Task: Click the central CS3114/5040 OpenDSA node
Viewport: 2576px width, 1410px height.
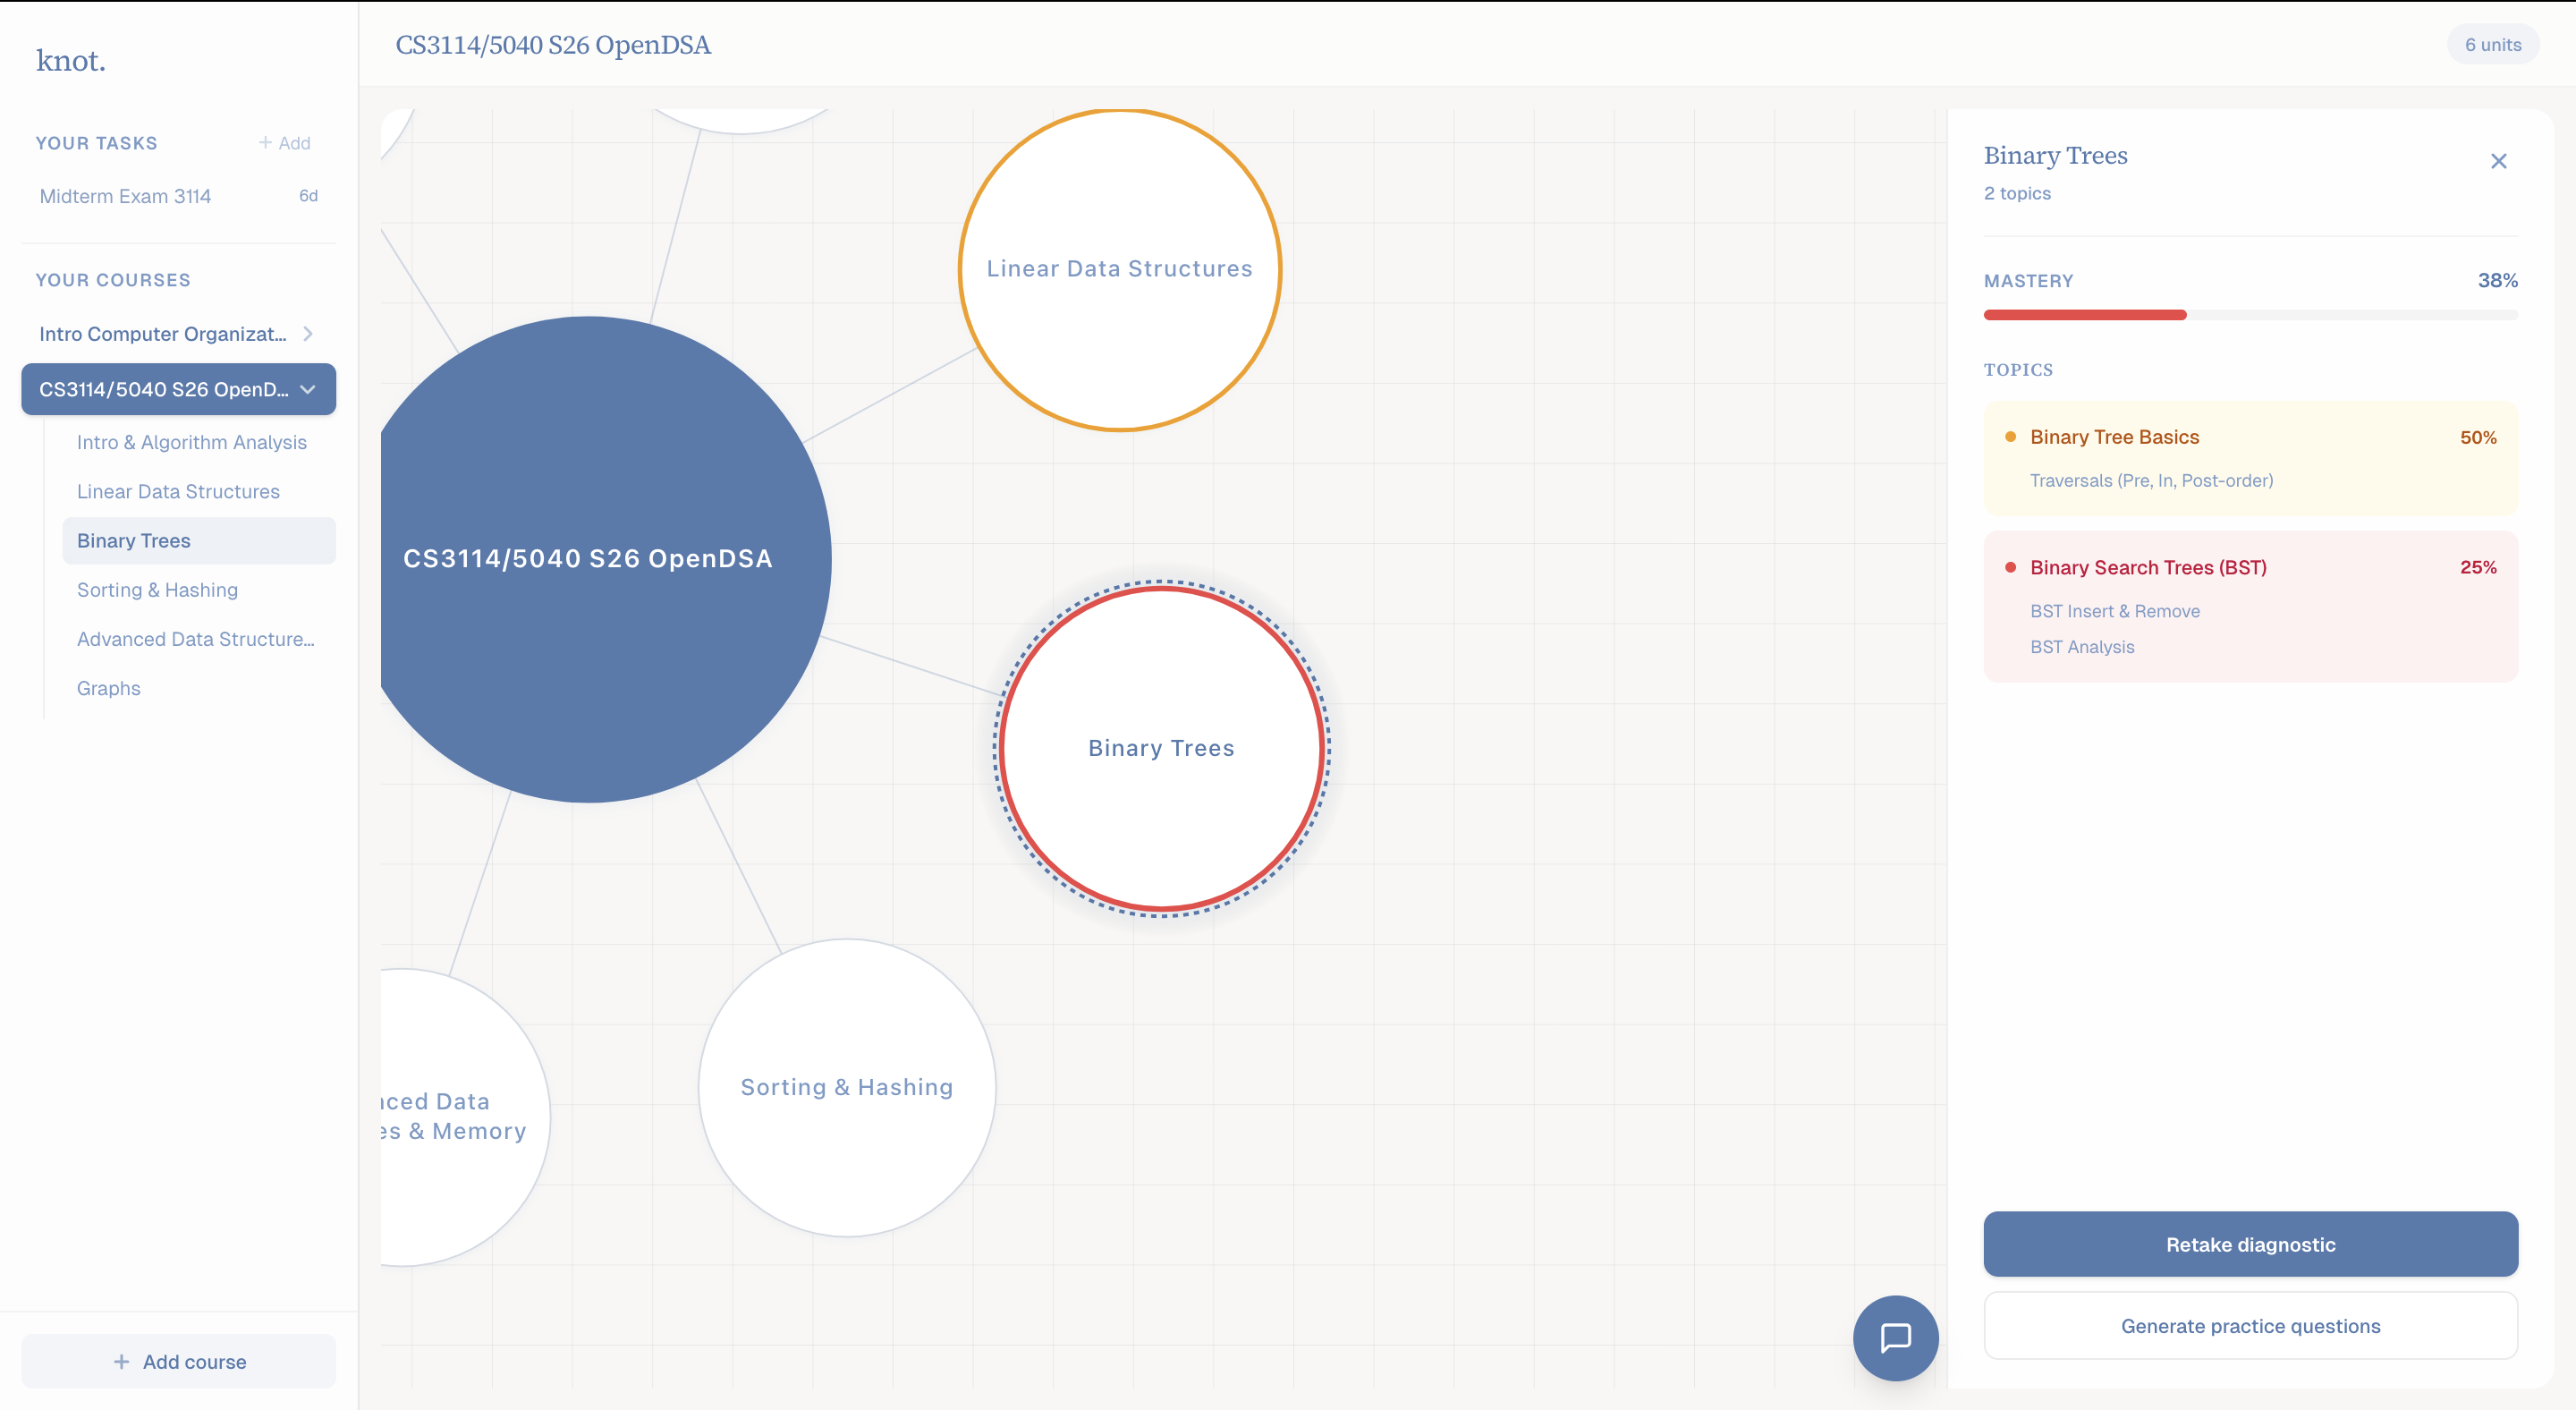Action: point(588,558)
